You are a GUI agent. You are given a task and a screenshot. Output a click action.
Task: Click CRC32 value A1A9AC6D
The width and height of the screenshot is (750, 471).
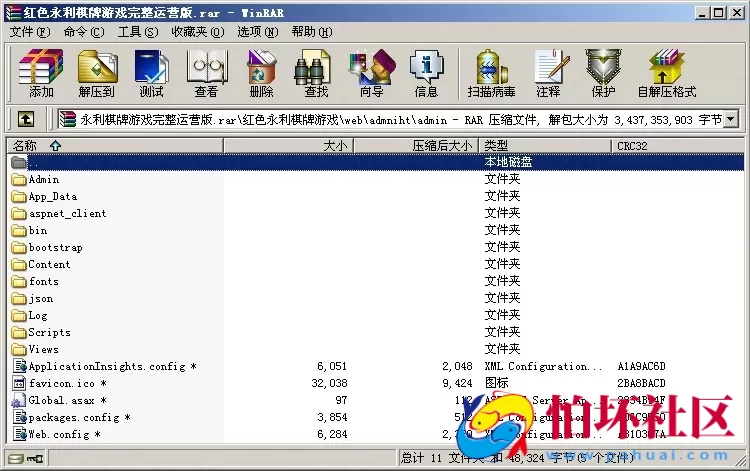(641, 366)
